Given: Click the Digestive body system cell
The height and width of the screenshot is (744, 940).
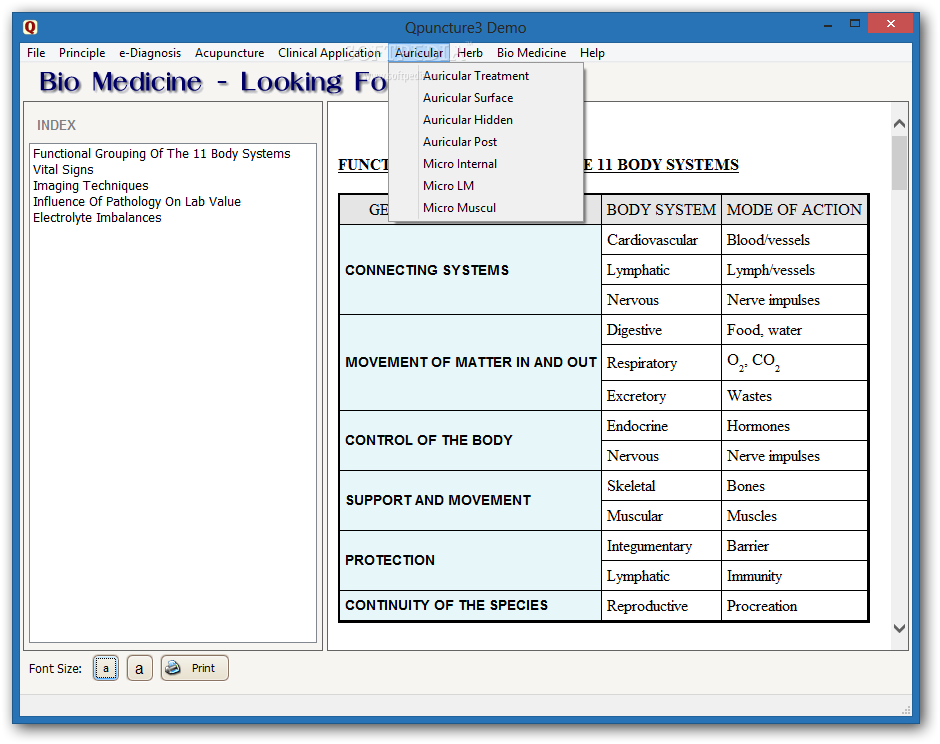Looking at the screenshot, I should [x=661, y=330].
